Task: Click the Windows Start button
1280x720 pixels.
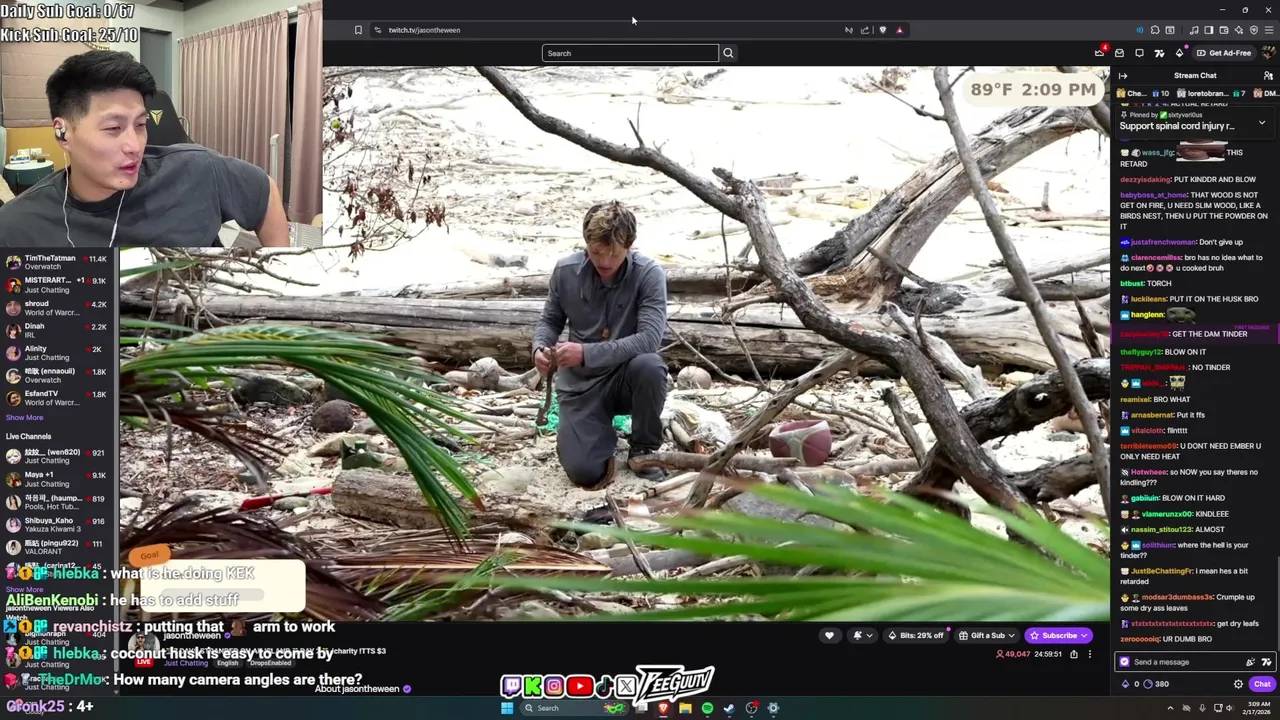Action: click(507, 708)
